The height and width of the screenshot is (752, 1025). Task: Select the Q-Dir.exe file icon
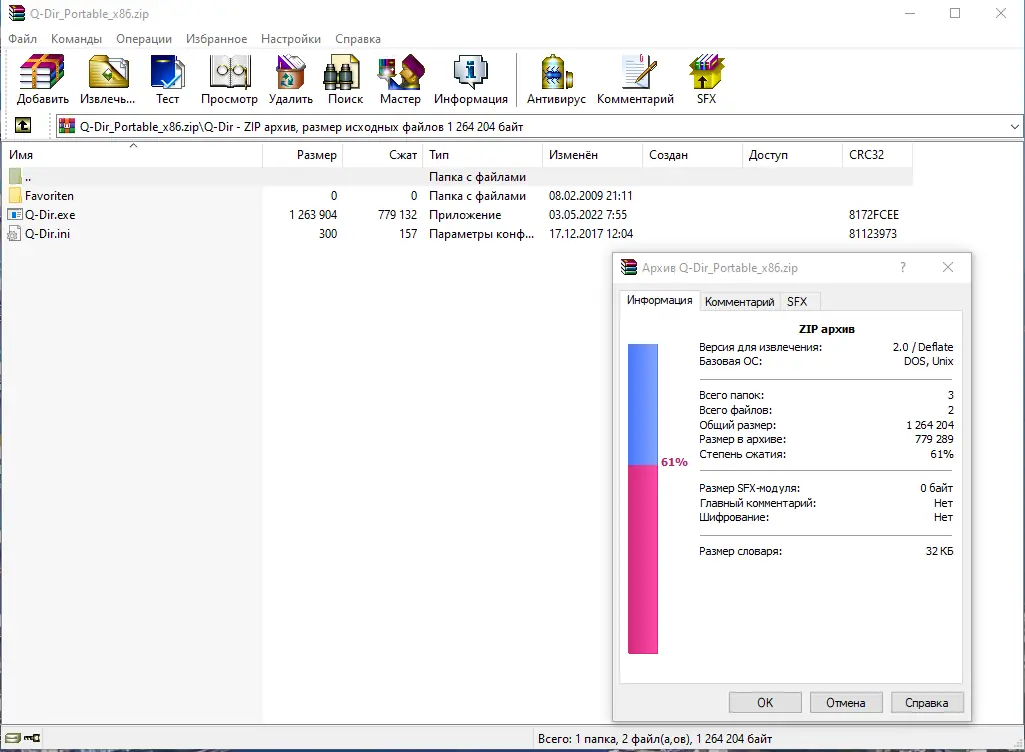click(15, 214)
